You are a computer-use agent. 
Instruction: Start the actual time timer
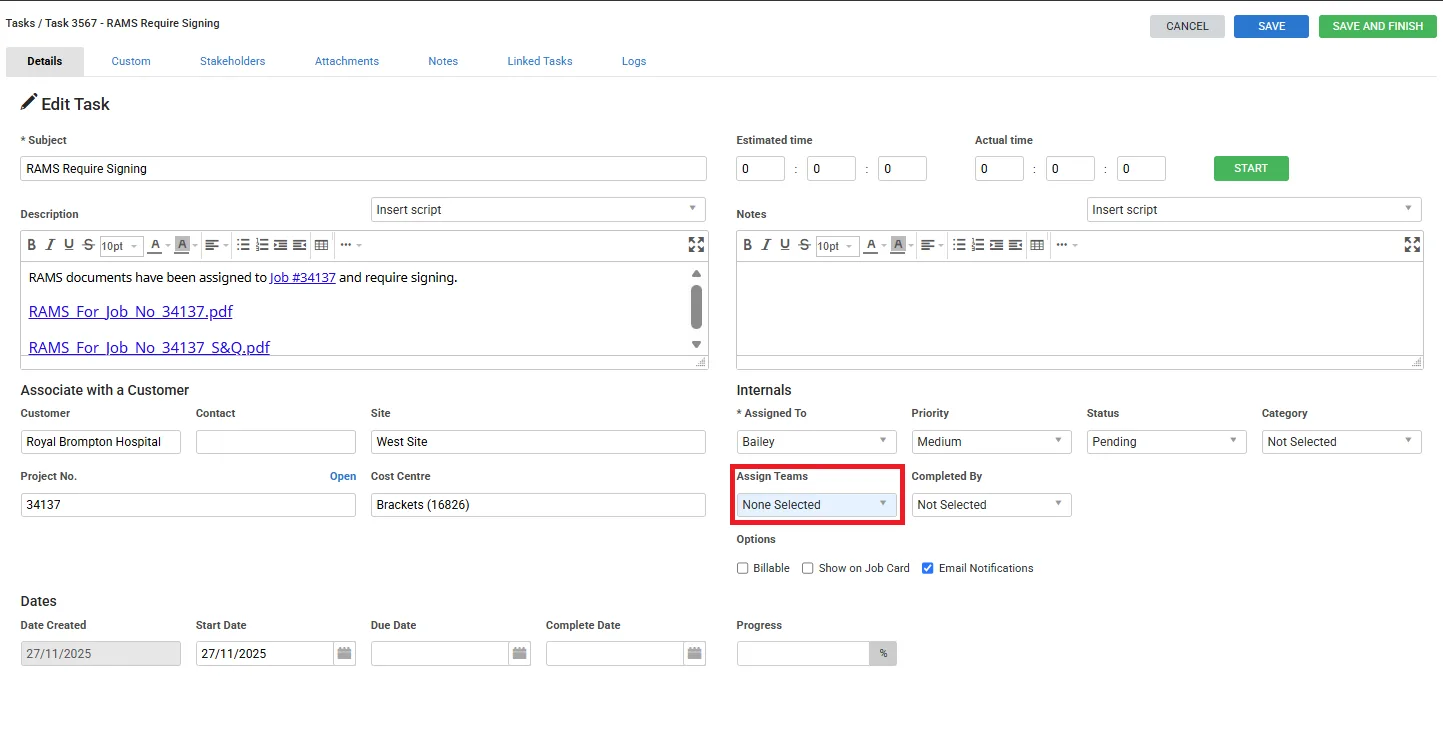(1251, 168)
